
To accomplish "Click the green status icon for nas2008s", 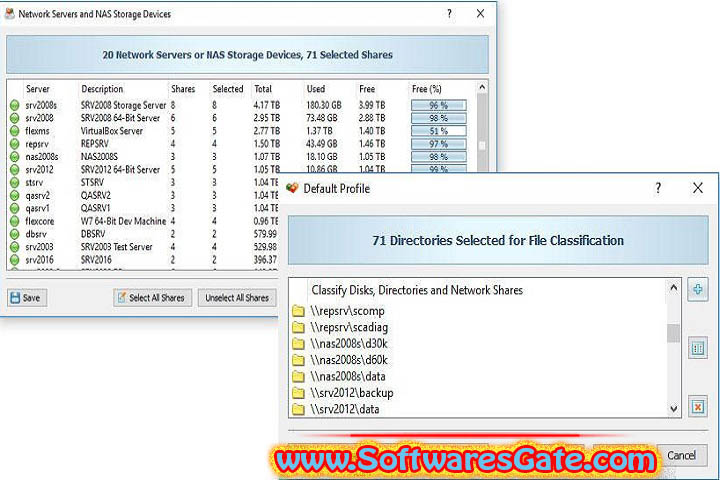I will [15, 157].
